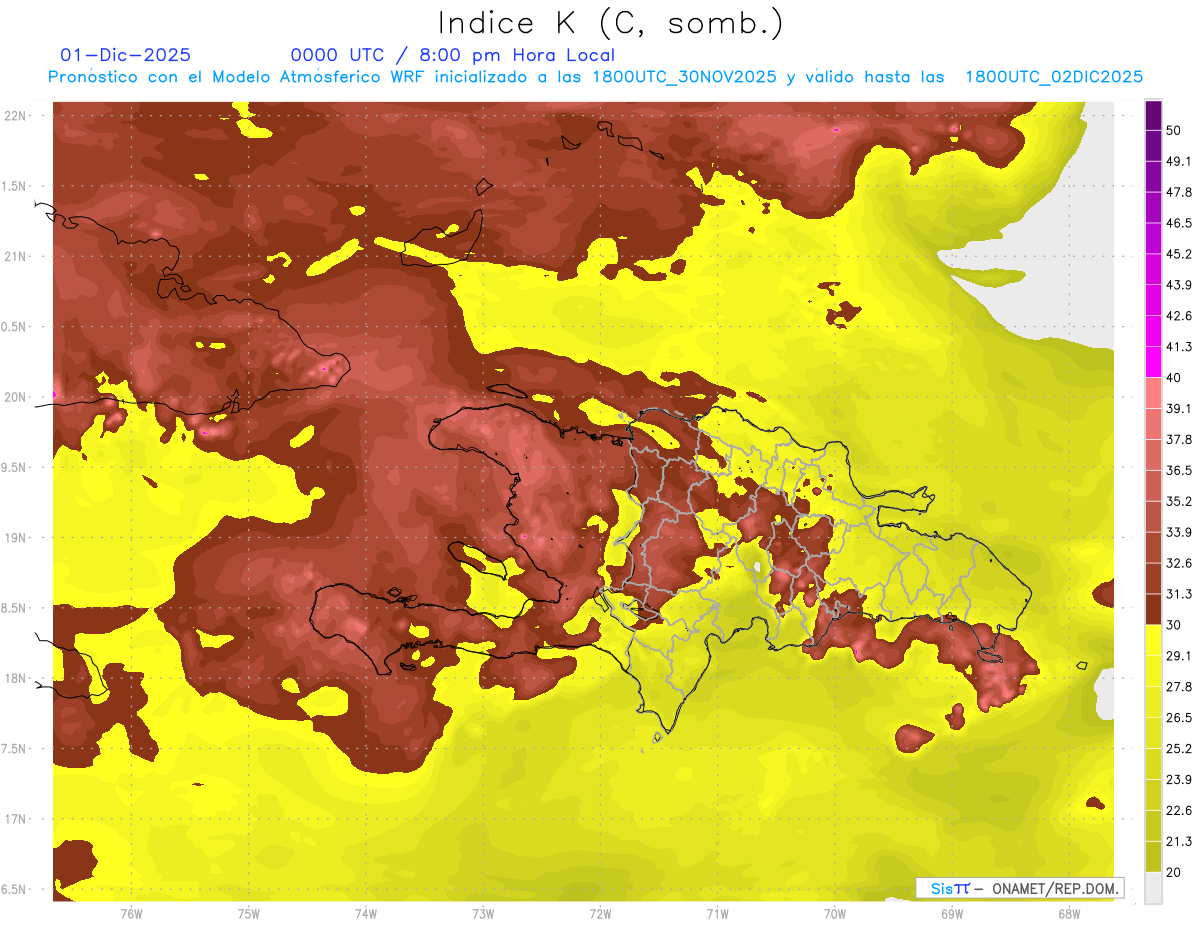The image size is (1200, 927).
Task: Click the colorbar value '46.5'
Action: pos(1179,224)
